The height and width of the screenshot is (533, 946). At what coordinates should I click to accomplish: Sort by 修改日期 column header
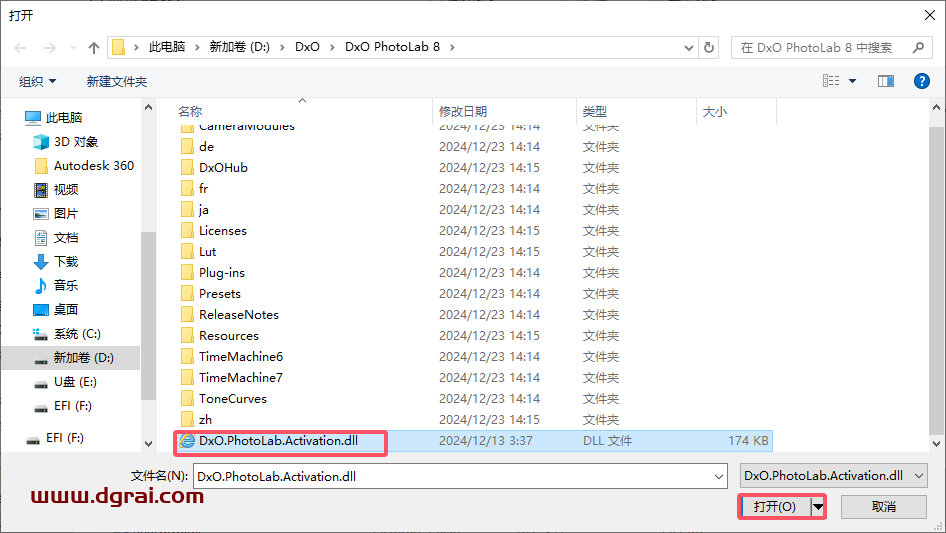coord(463,112)
